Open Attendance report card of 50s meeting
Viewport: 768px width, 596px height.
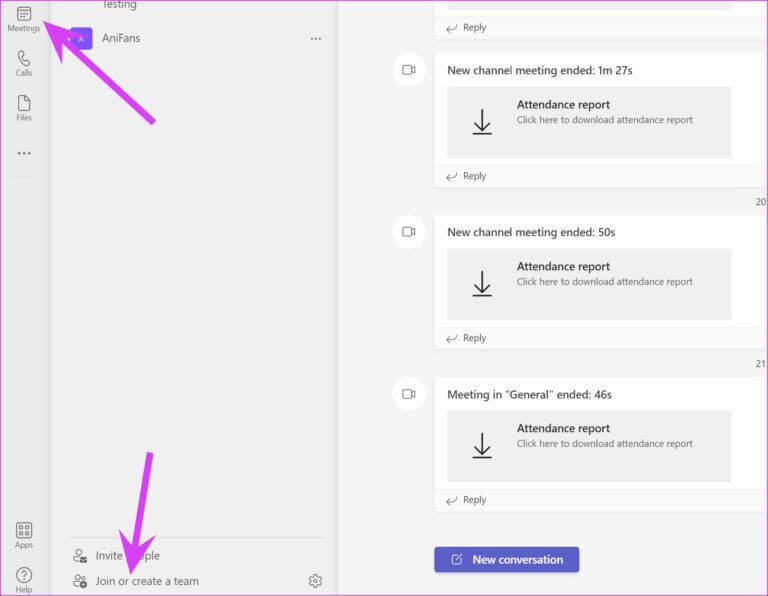[x=589, y=284]
